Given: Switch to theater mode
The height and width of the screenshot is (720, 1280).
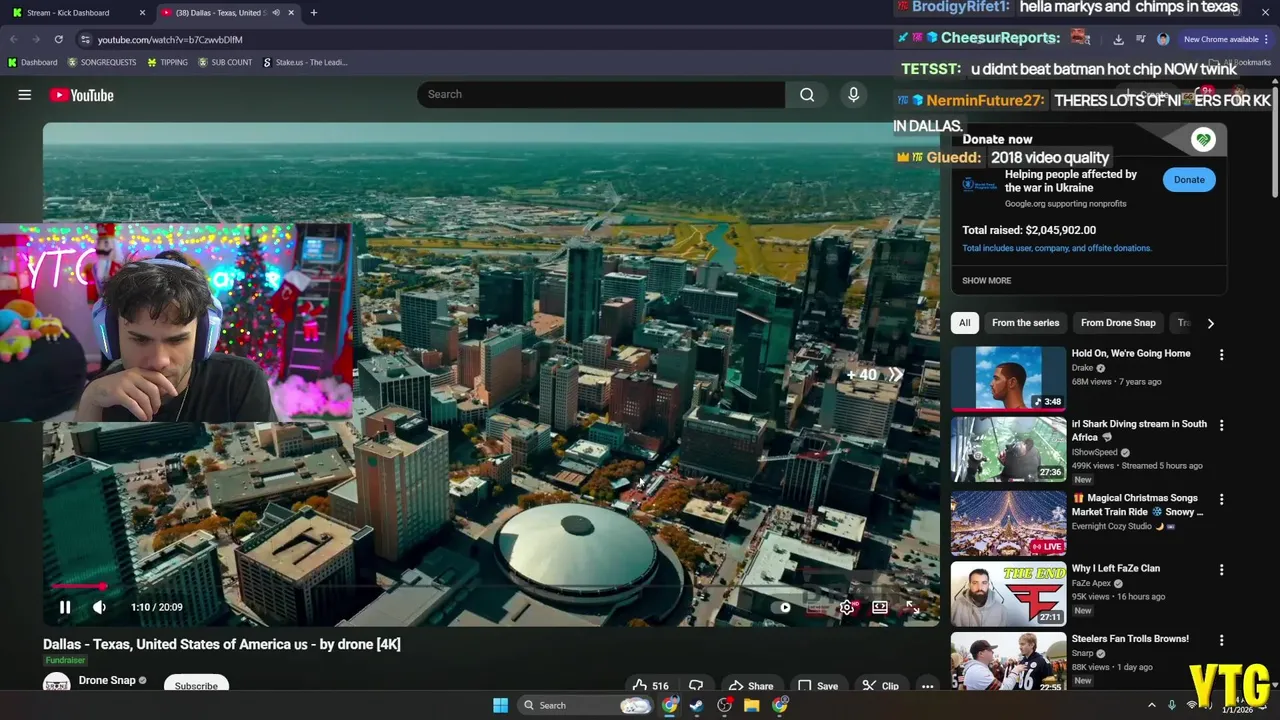Looking at the screenshot, I should pyautogui.click(x=880, y=607).
